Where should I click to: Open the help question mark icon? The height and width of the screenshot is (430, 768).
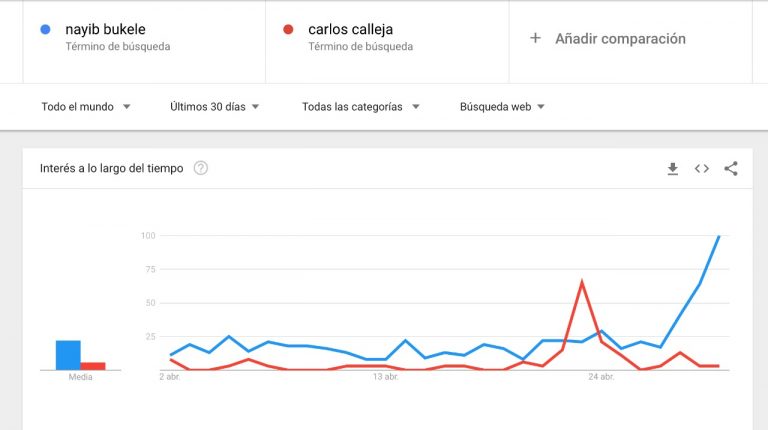coord(201,168)
